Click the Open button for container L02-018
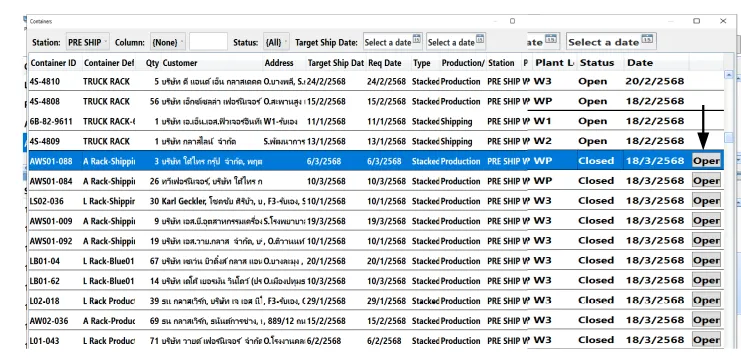 pyautogui.click(x=706, y=300)
